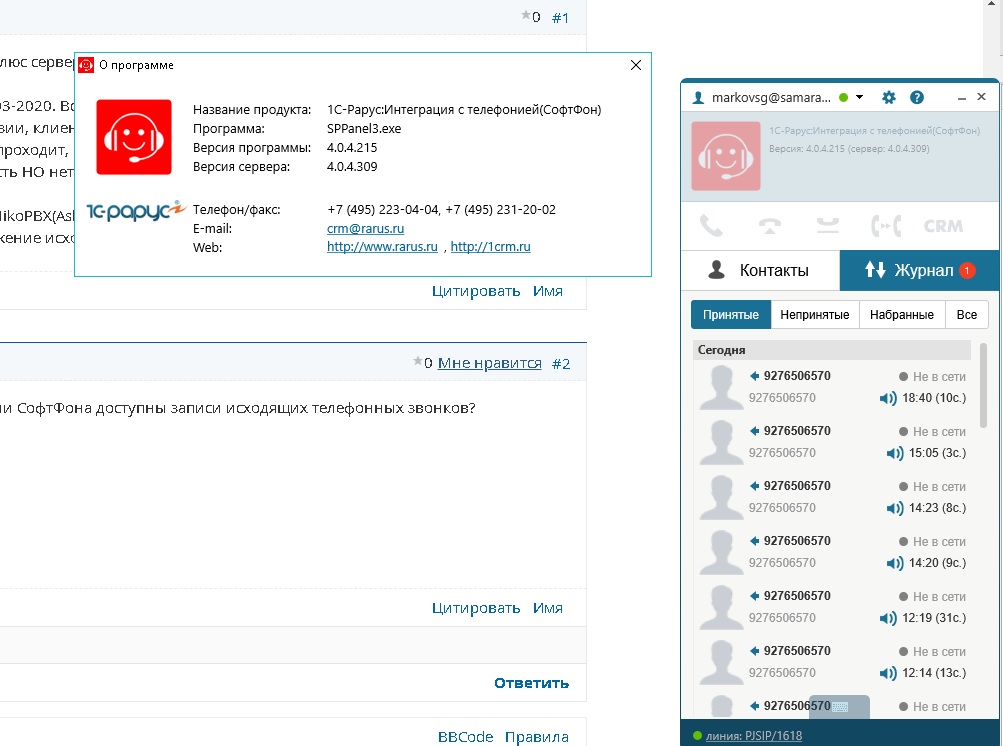
Task: Click Имя link under post #2
Action: pyautogui.click(x=548, y=608)
